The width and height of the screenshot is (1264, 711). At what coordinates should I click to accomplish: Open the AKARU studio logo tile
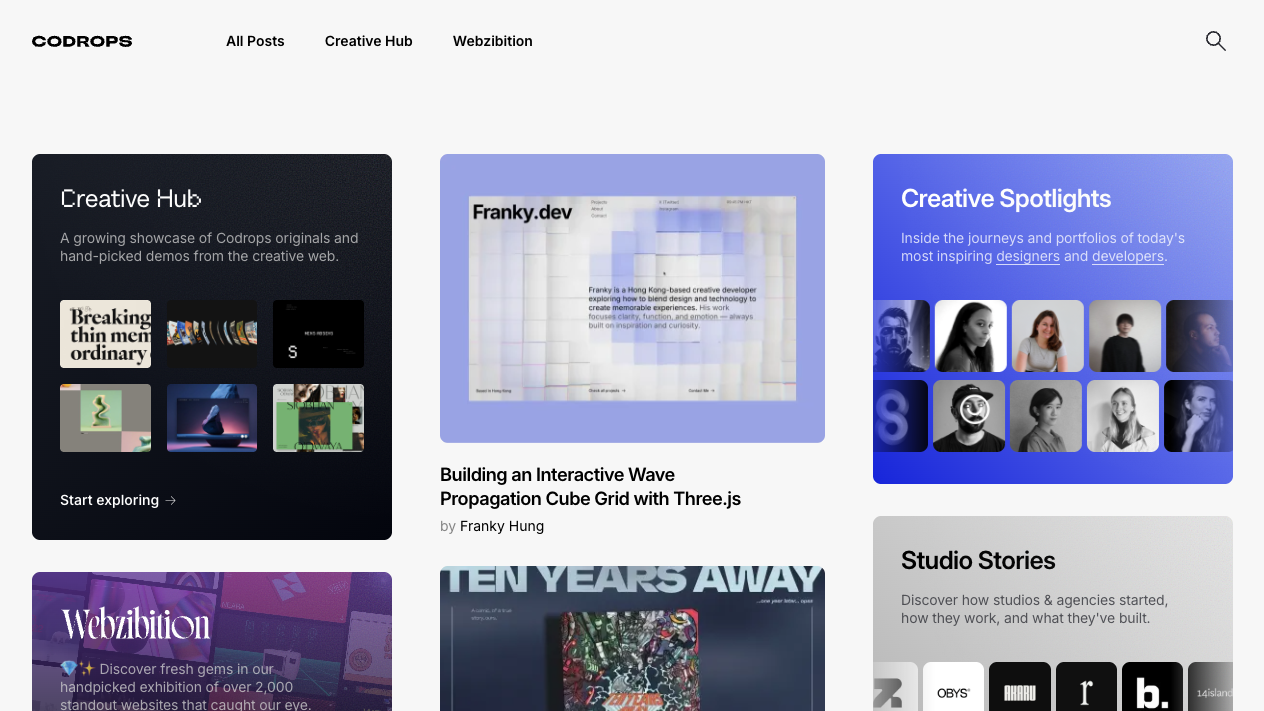[x=1020, y=687]
